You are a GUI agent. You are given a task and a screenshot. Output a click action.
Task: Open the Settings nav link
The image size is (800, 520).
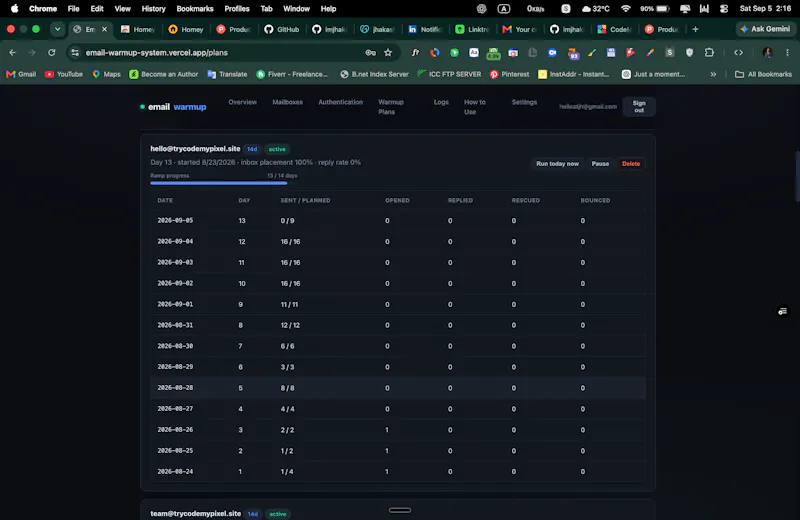pyautogui.click(x=524, y=102)
